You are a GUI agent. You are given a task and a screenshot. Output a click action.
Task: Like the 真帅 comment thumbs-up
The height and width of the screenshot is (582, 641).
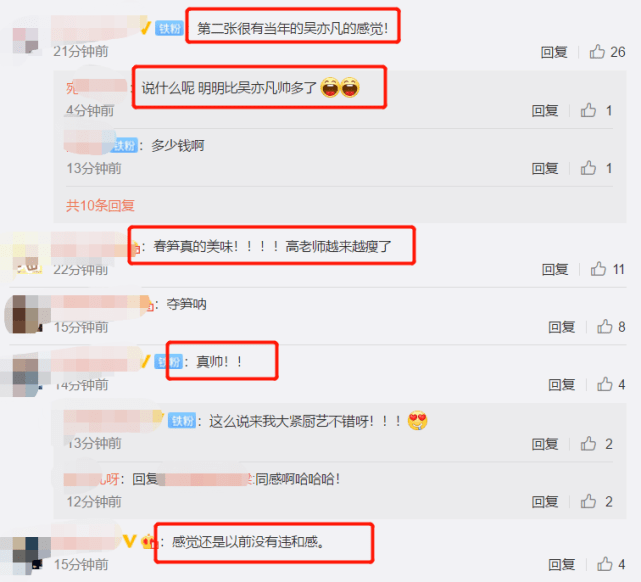click(605, 384)
